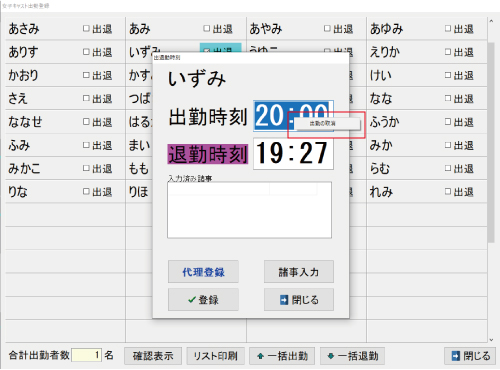The height and width of the screenshot is (370, 500).
Task: Toggle the 出退 checkbox for らむ
Action: click(x=448, y=168)
